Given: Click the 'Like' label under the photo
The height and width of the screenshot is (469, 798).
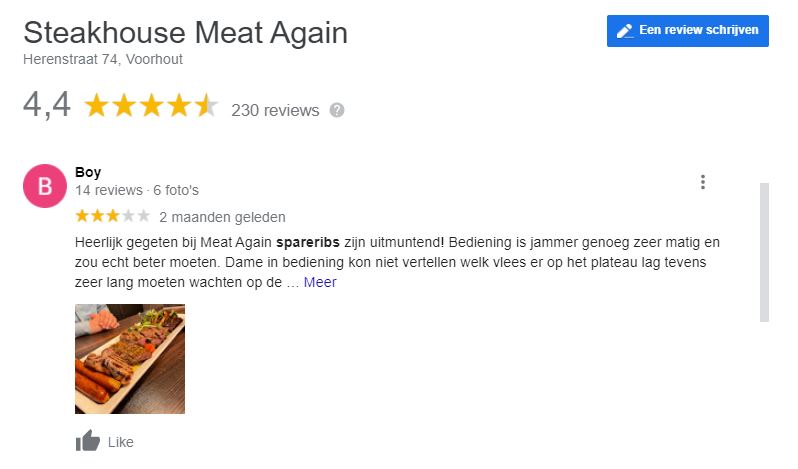Looking at the screenshot, I should point(120,442).
